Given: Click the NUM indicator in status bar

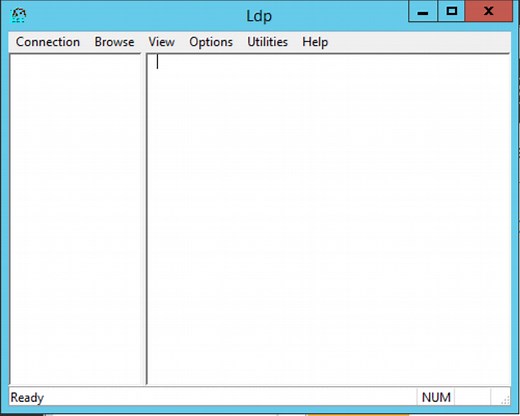Looking at the screenshot, I should (436, 397).
